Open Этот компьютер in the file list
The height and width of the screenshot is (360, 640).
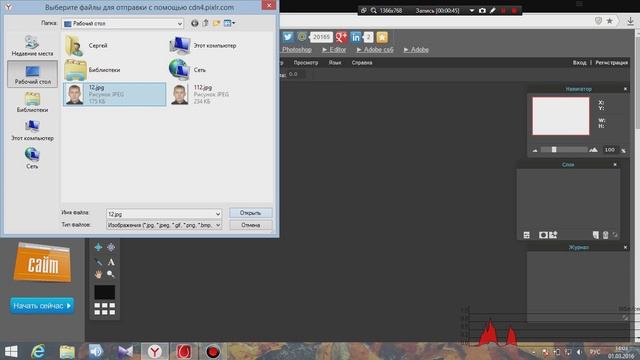pyautogui.click(x=203, y=46)
